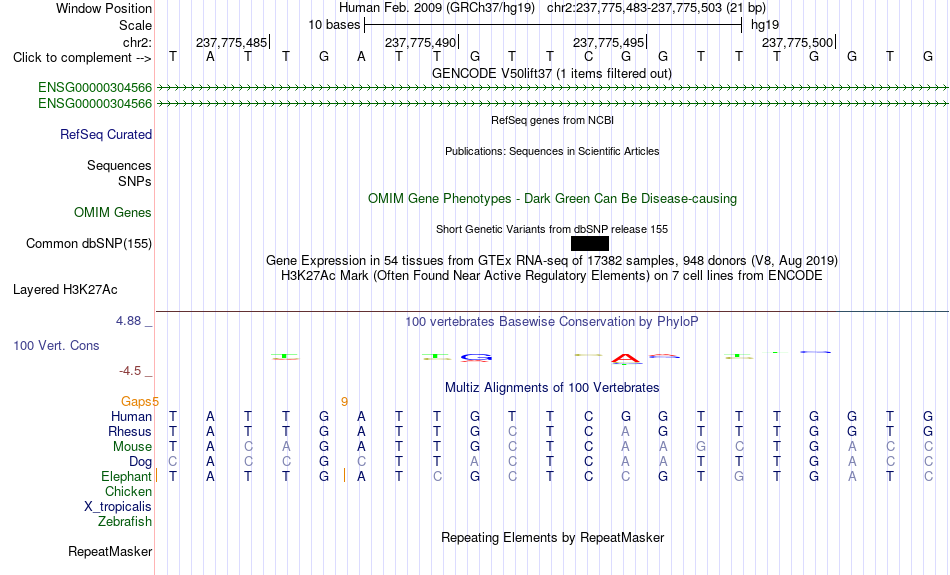Viewport: 950px width, 575px height.
Task: Click the Window Position label
Action: pyautogui.click(x=104, y=8)
